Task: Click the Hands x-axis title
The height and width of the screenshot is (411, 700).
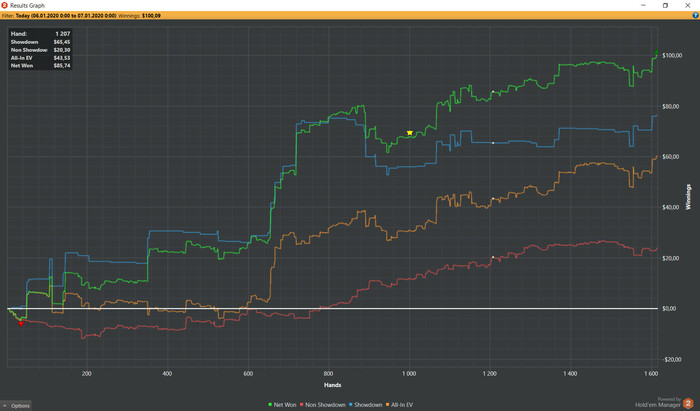Action: coord(333,385)
